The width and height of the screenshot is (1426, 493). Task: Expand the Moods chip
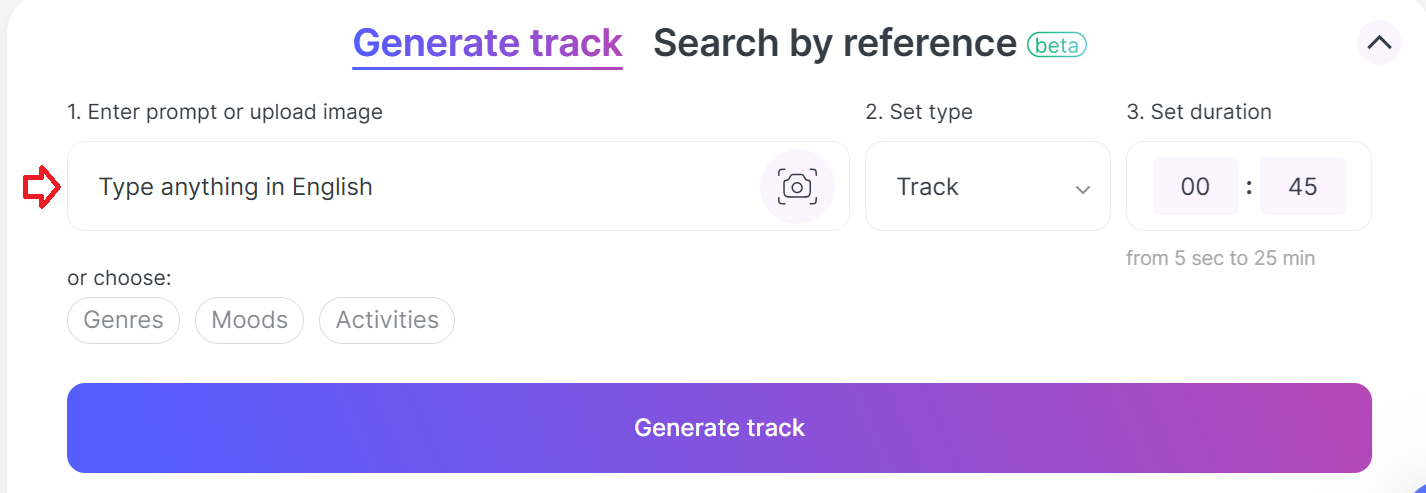coord(249,320)
